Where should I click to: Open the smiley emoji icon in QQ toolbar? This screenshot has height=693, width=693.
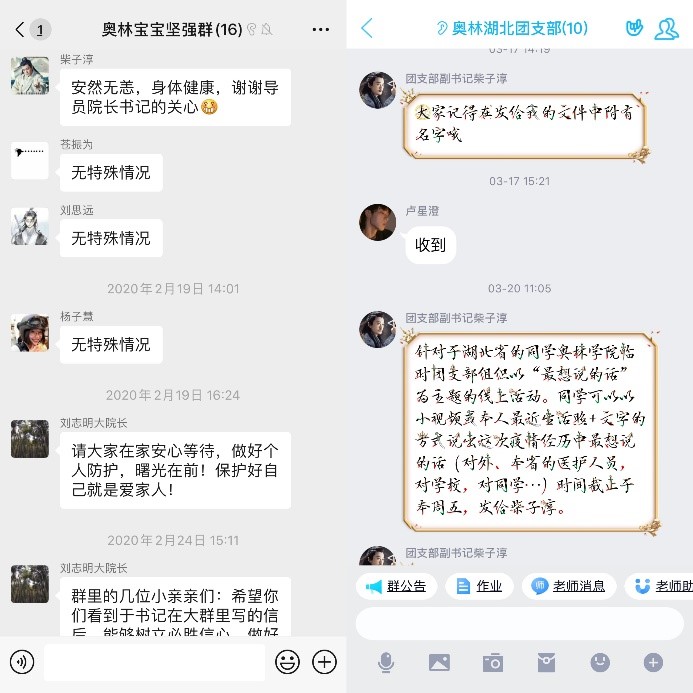pos(600,663)
